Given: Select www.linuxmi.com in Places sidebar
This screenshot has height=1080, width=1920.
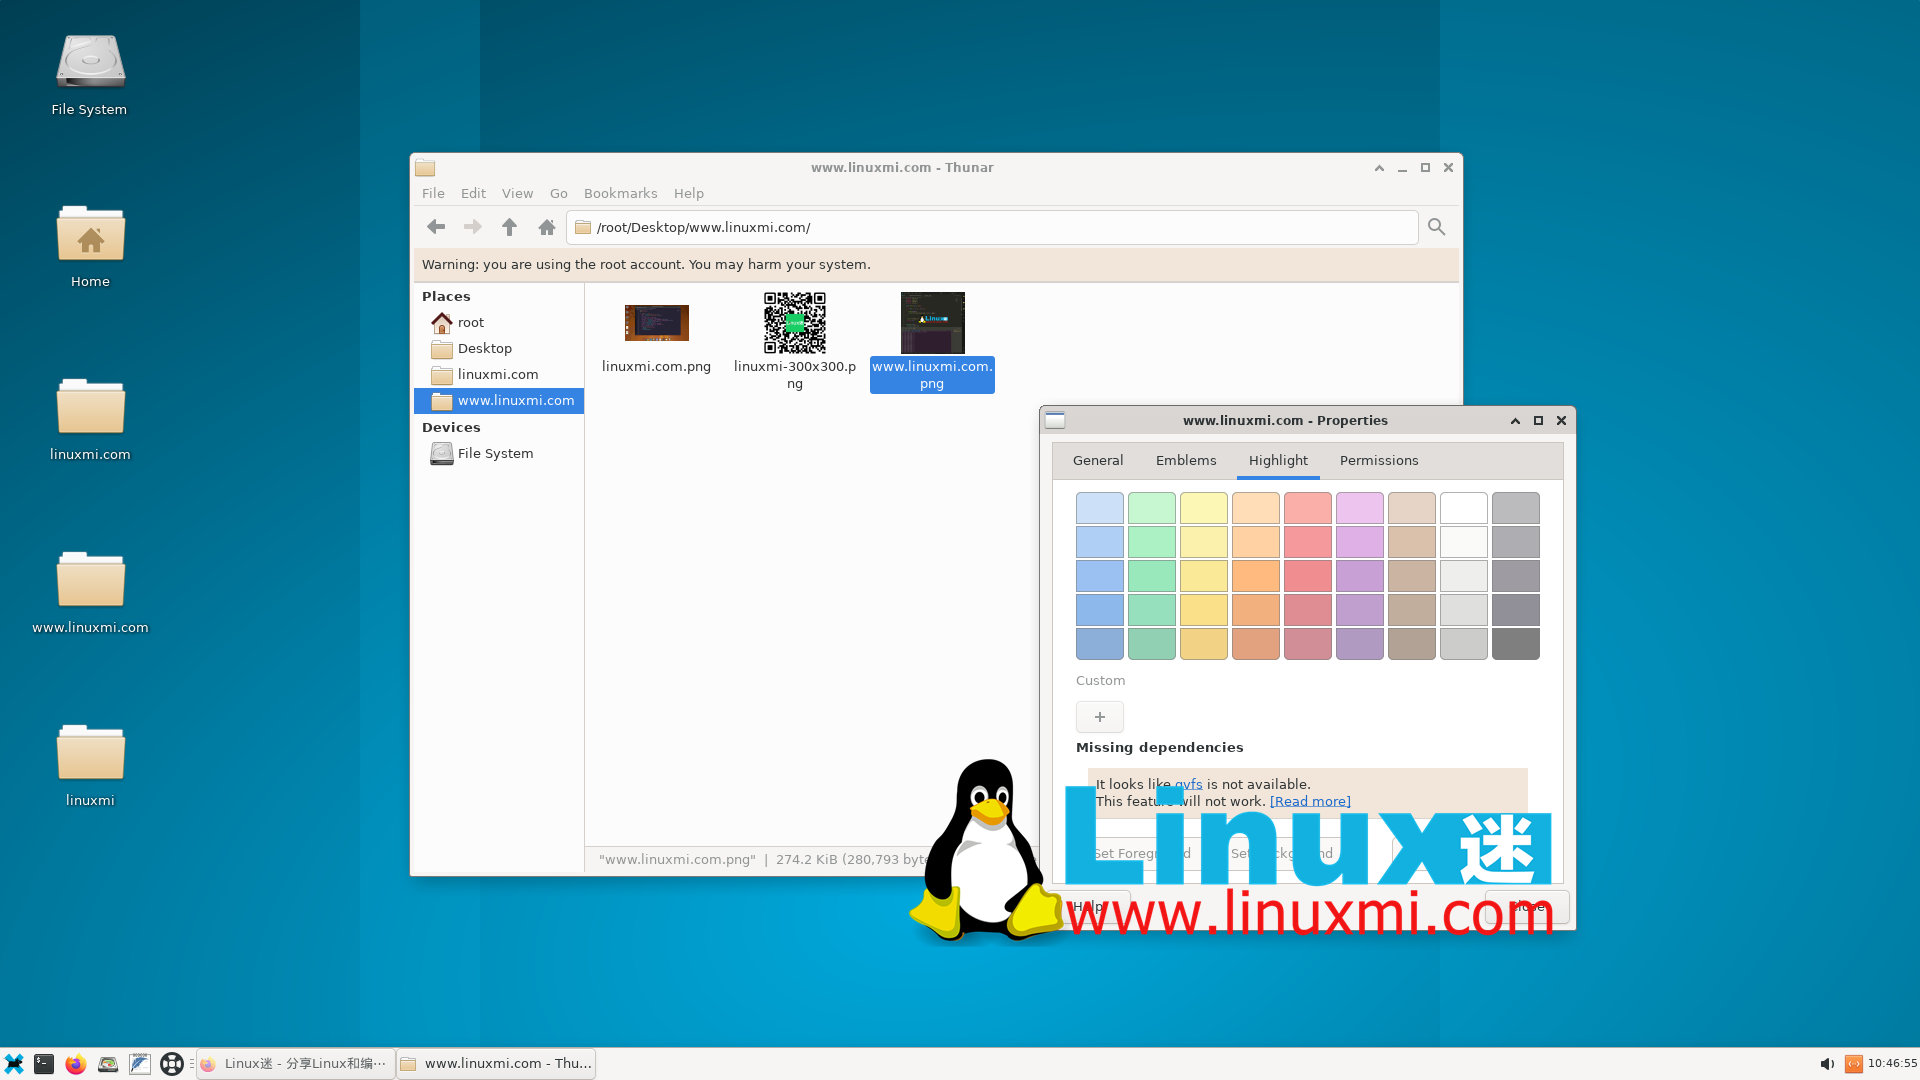Looking at the screenshot, I should tap(499, 401).
